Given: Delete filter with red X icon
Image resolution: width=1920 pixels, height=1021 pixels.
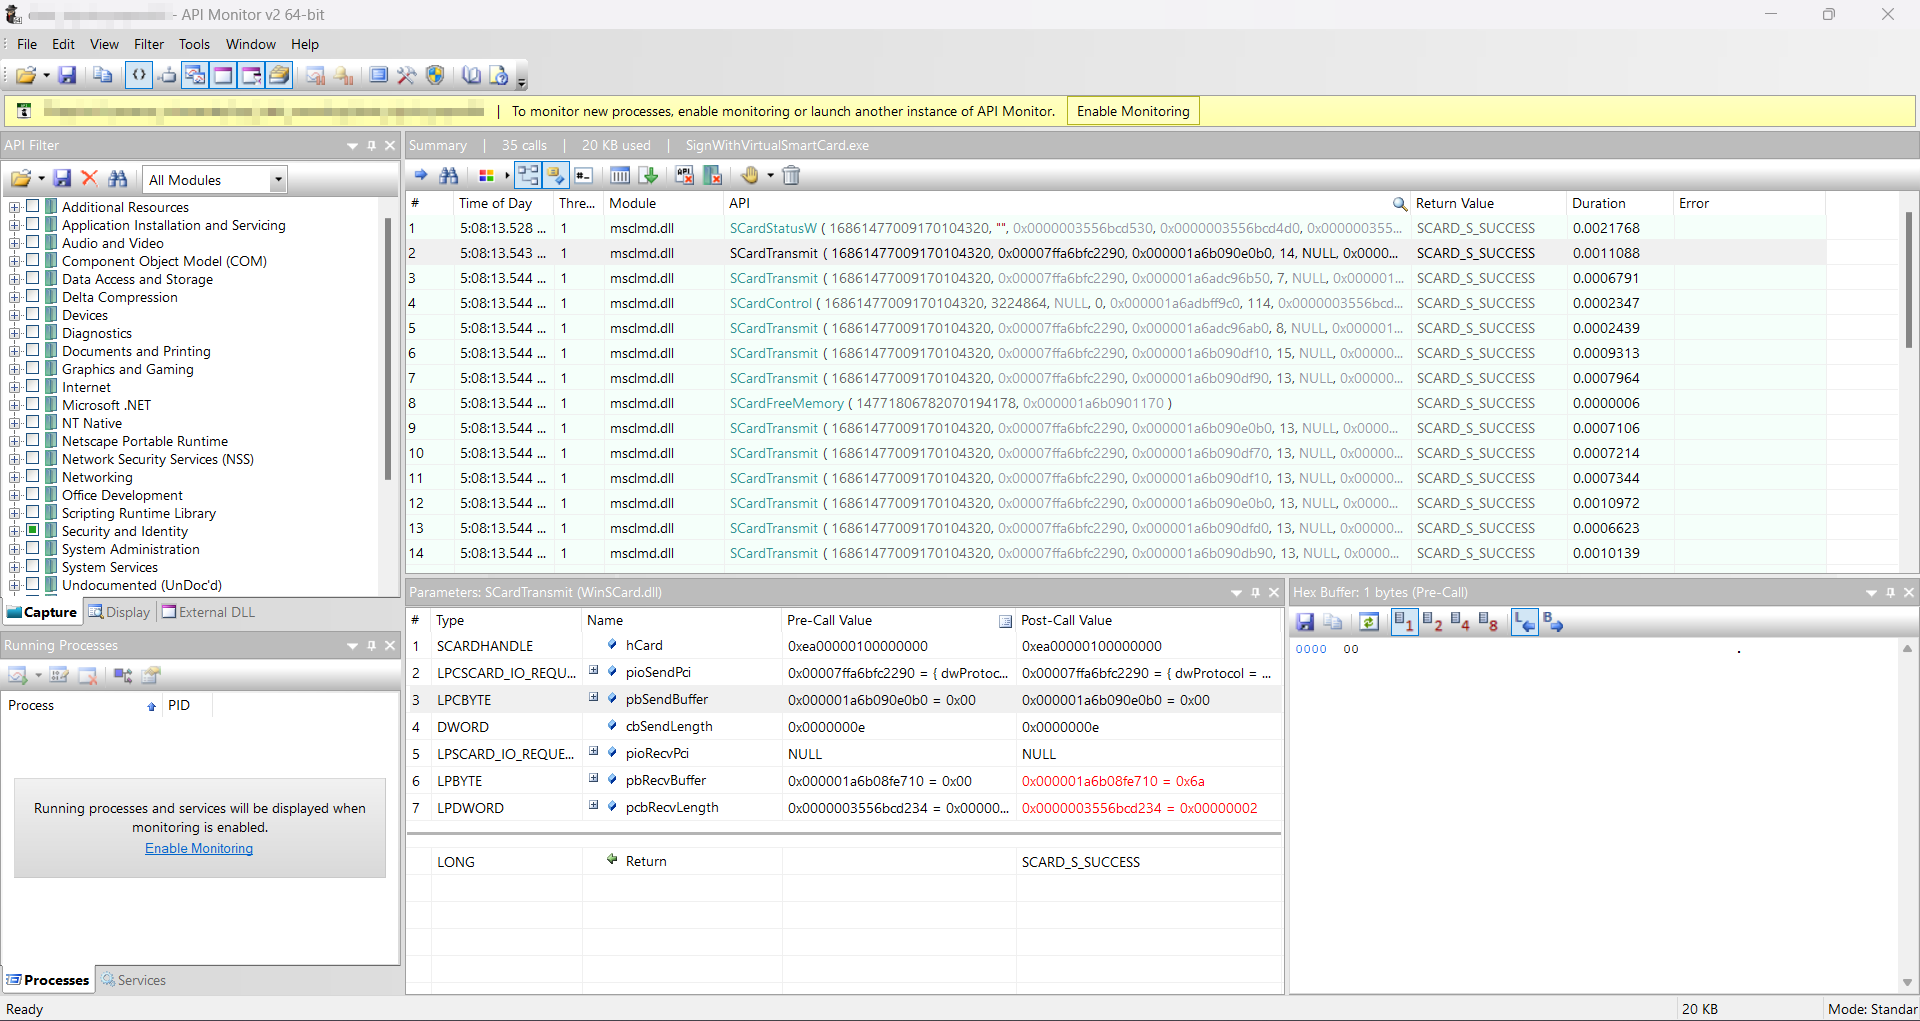Looking at the screenshot, I should pyautogui.click(x=89, y=178).
